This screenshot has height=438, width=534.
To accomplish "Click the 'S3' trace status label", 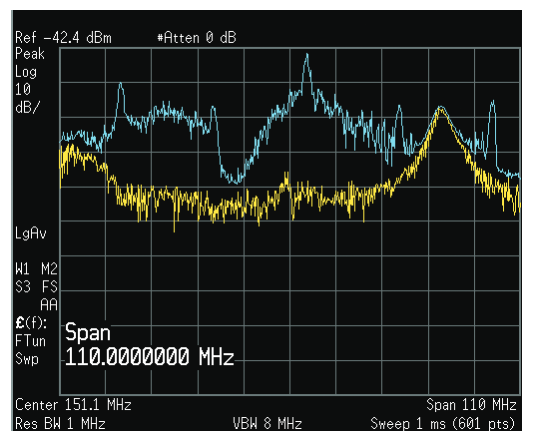I will [x=23, y=287].
